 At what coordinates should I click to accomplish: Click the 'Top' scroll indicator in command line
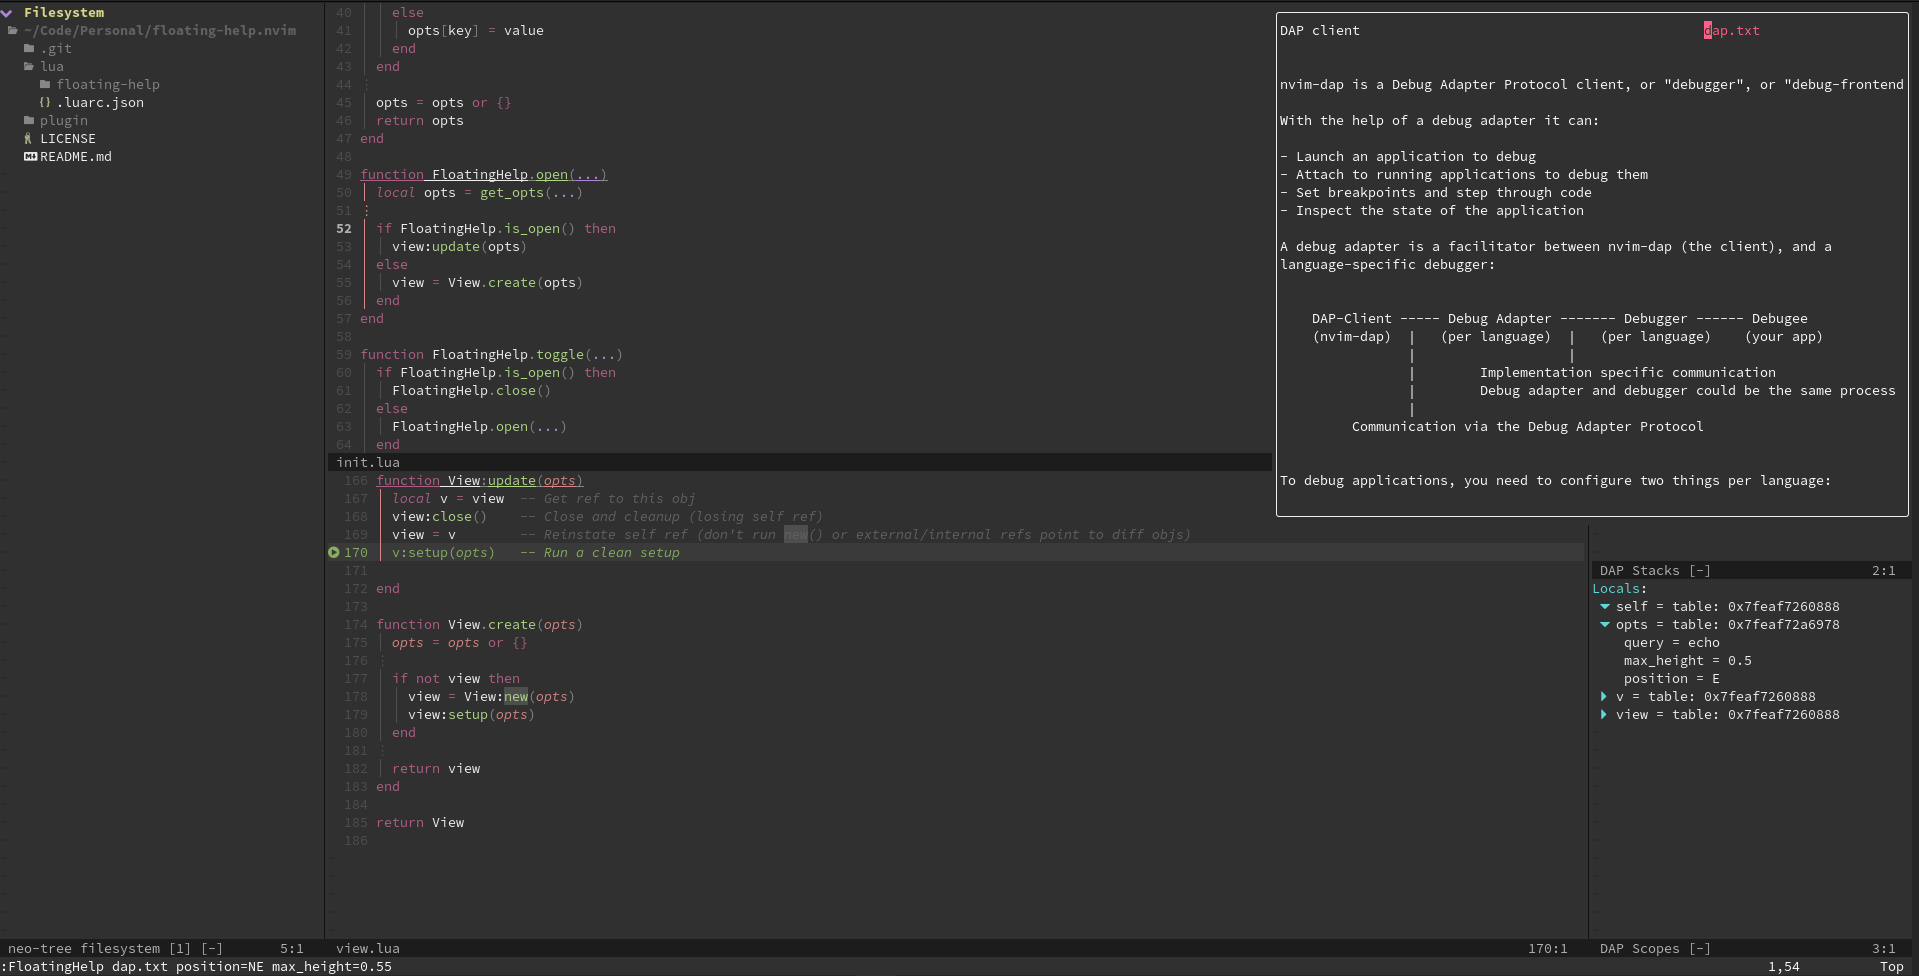tap(1891, 966)
